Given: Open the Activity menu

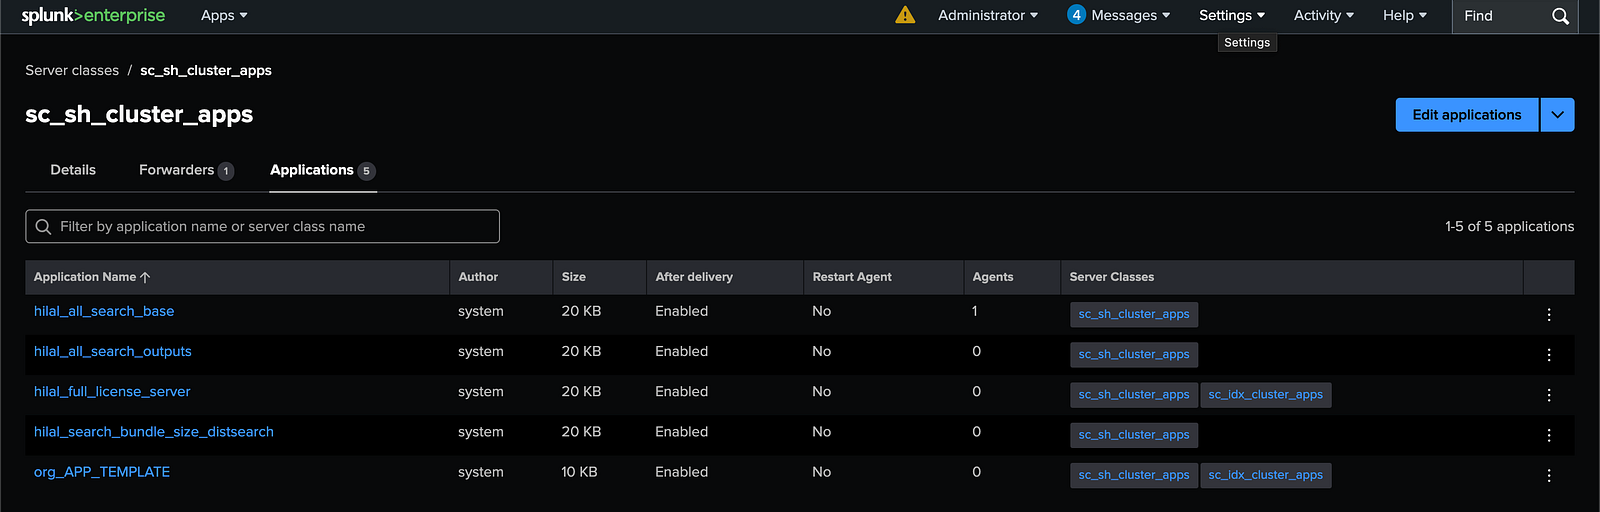Looking at the screenshot, I should [x=1323, y=15].
